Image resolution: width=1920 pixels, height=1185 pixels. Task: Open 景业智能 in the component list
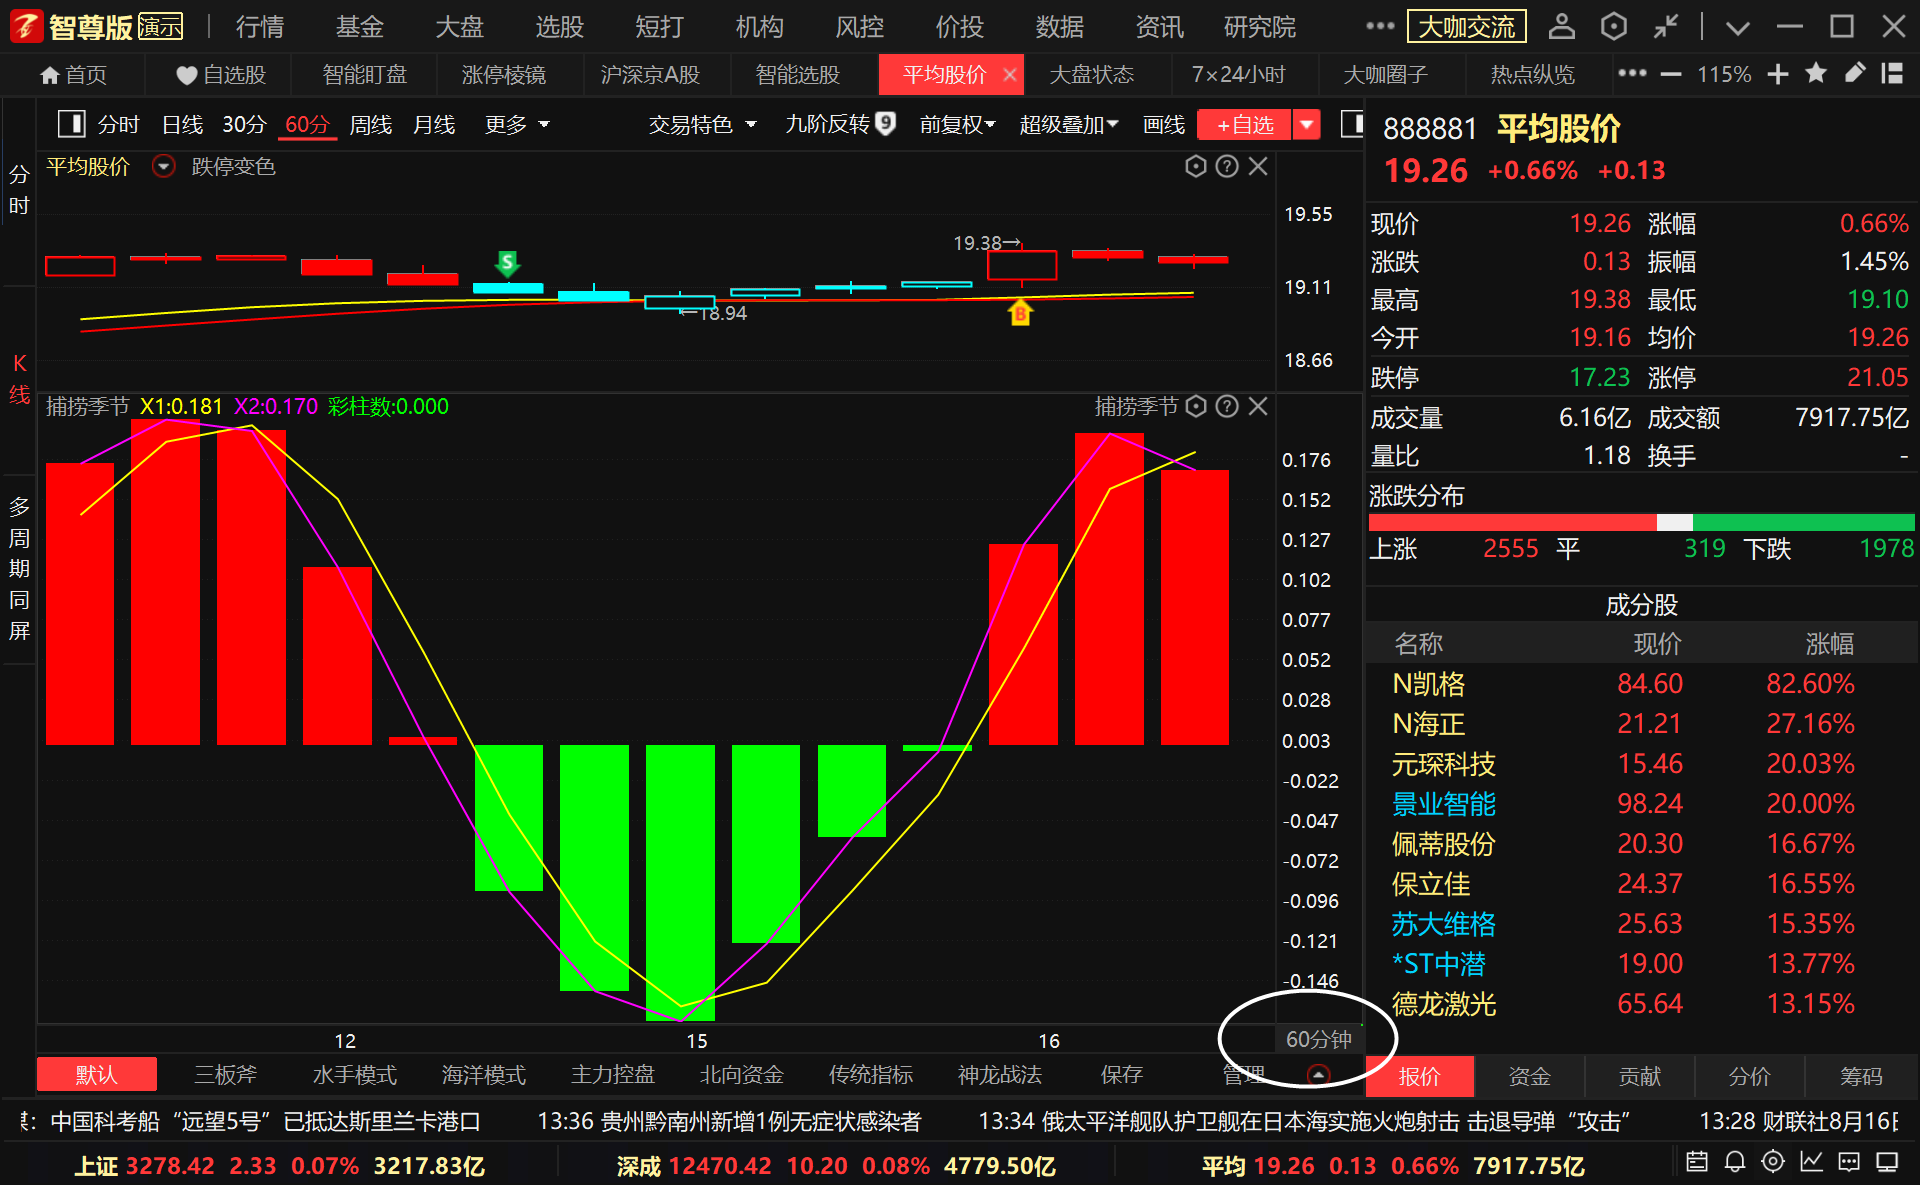1641,804
